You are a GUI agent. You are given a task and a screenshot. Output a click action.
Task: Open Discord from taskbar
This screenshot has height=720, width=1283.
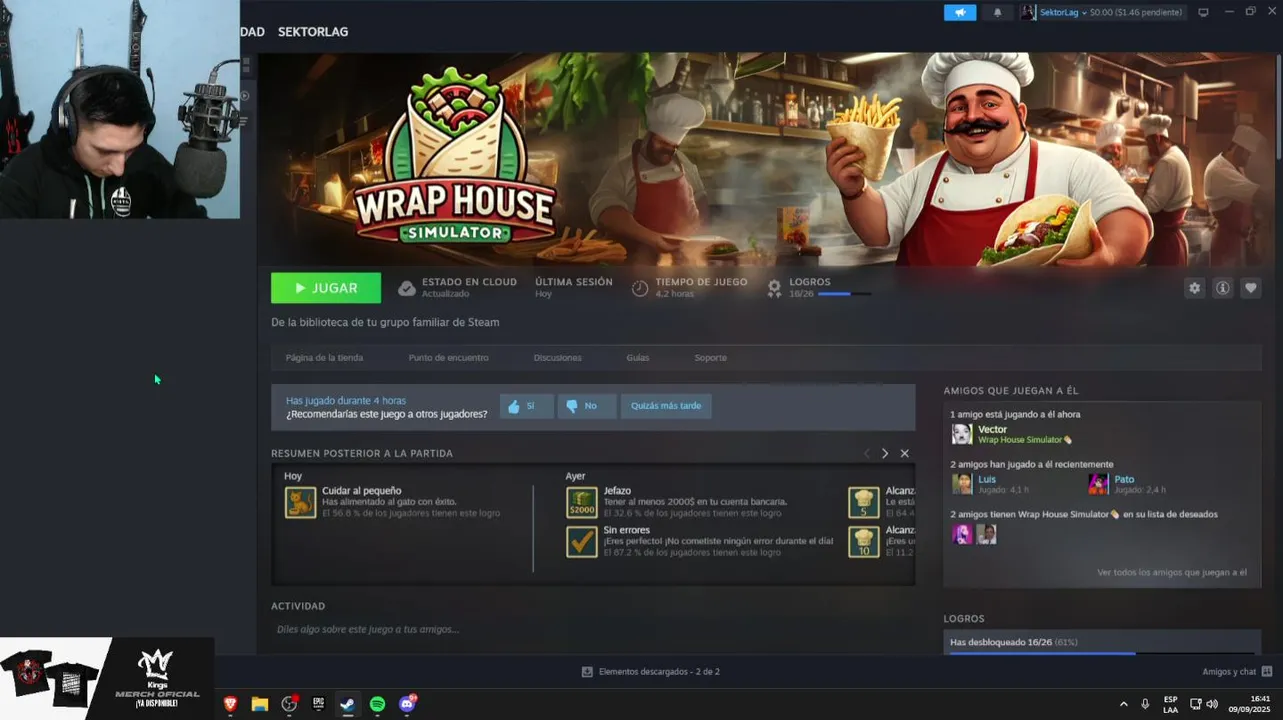(407, 704)
